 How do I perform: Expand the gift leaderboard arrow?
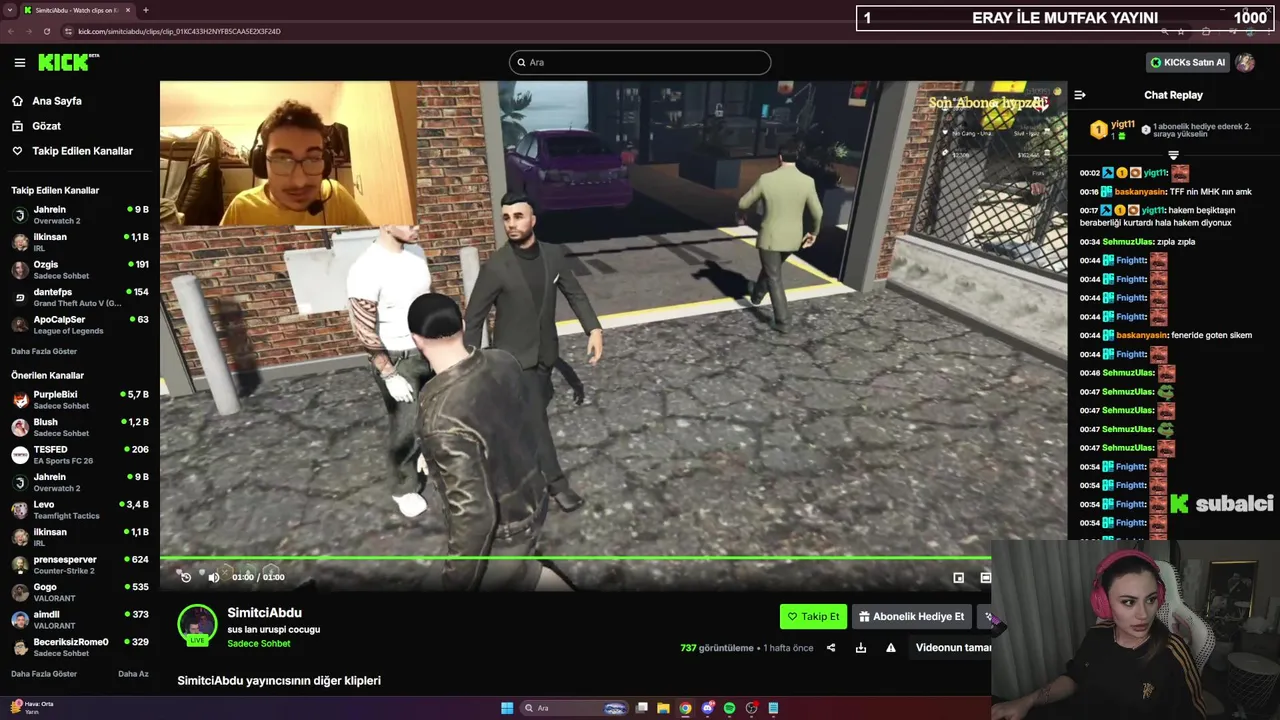click(1173, 155)
